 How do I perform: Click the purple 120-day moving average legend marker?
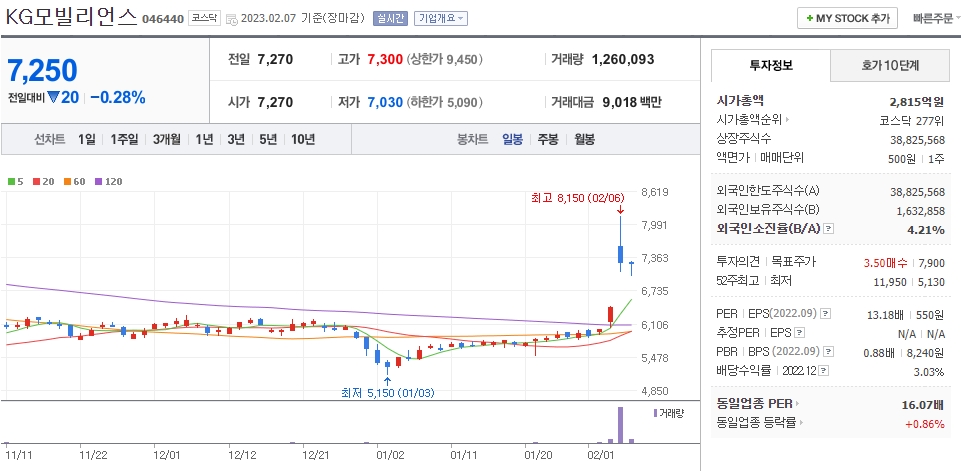pyautogui.click(x=99, y=182)
